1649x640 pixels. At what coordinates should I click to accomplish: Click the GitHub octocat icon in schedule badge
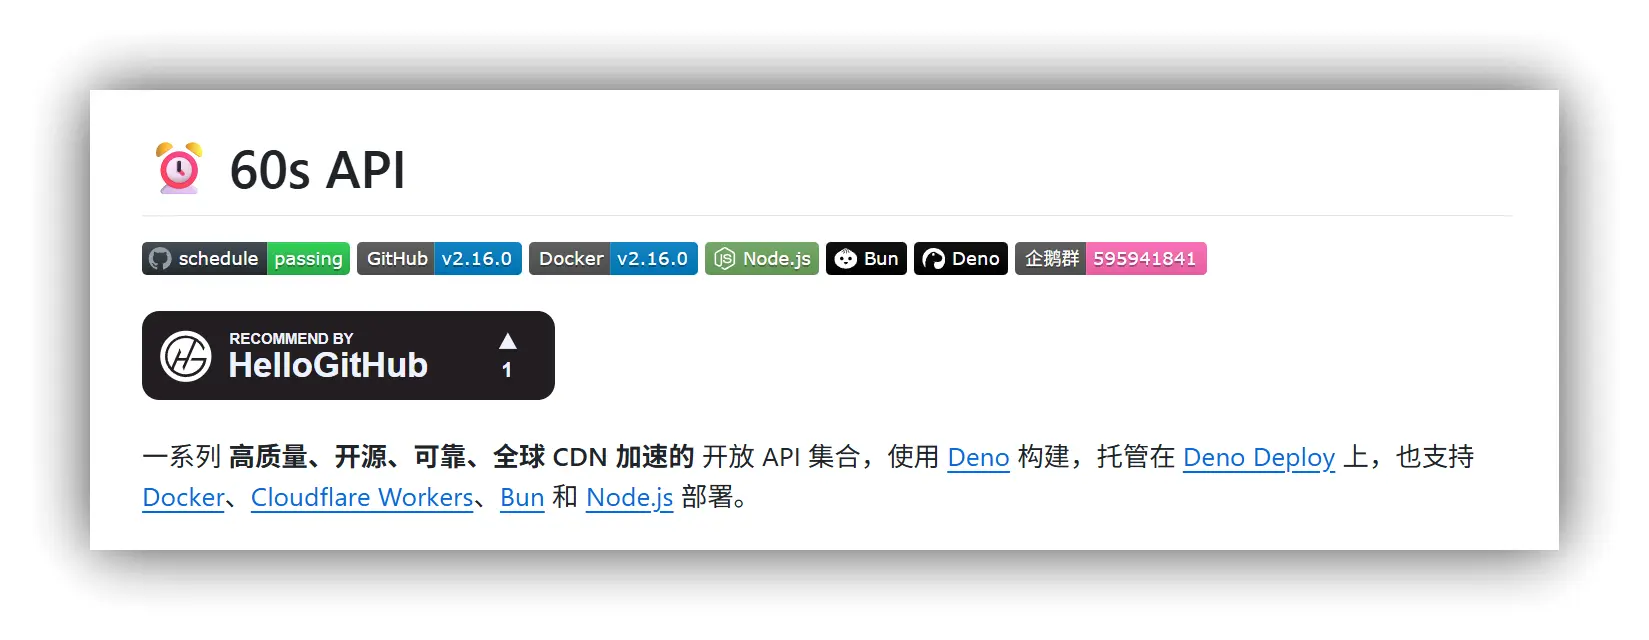click(x=160, y=258)
